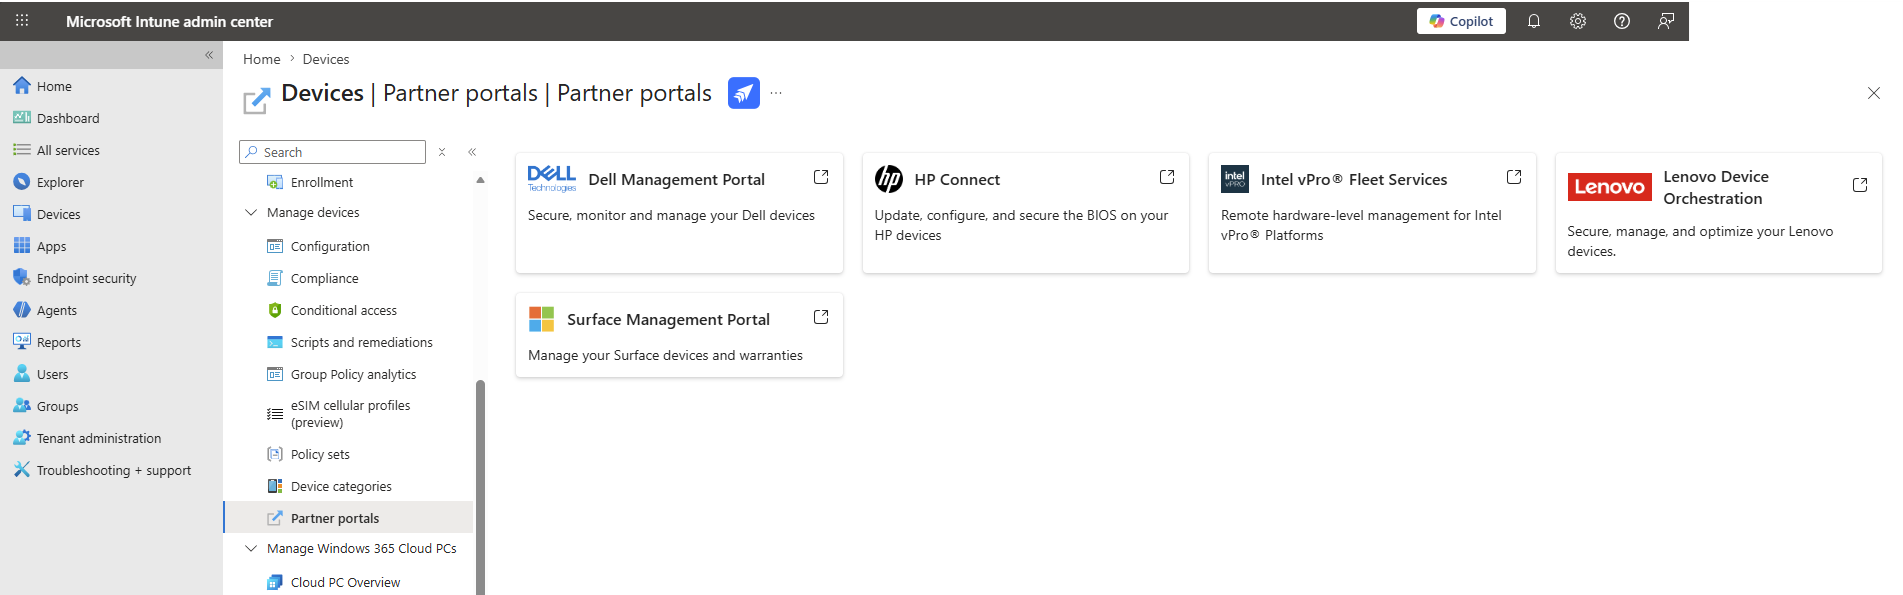Screen dimensions: 1903x595
Task: Click the Lenovo logo thumbnail
Action: [x=1610, y=187]
